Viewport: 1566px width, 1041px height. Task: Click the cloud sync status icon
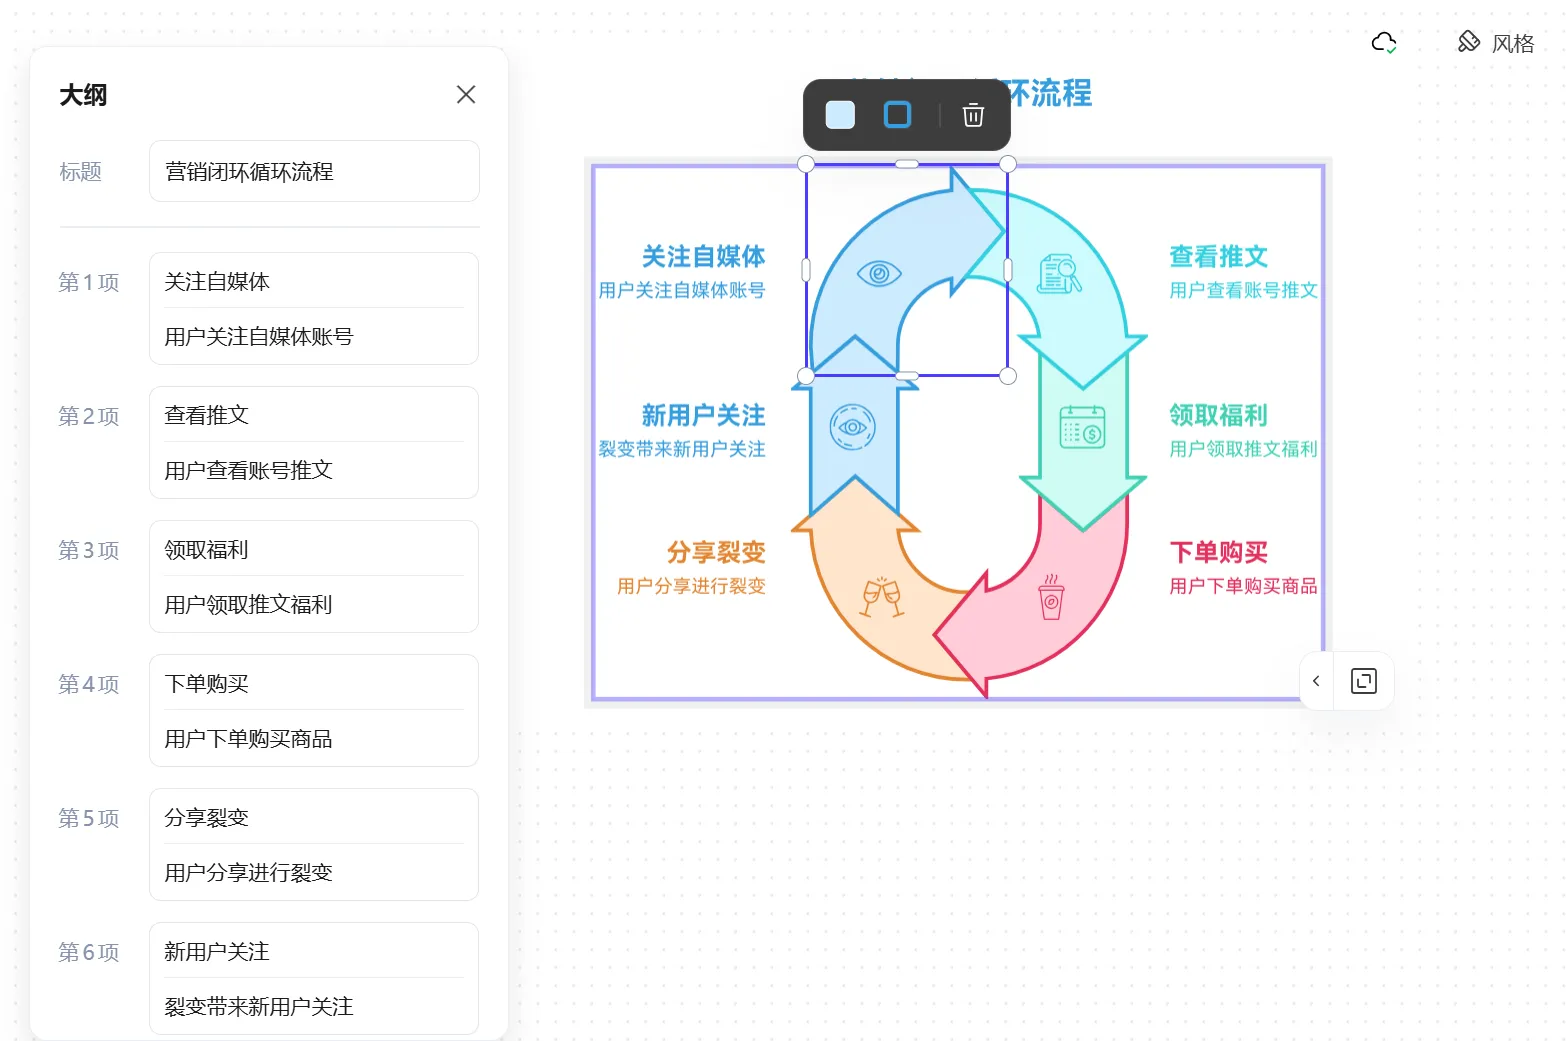coord(1383,42)
